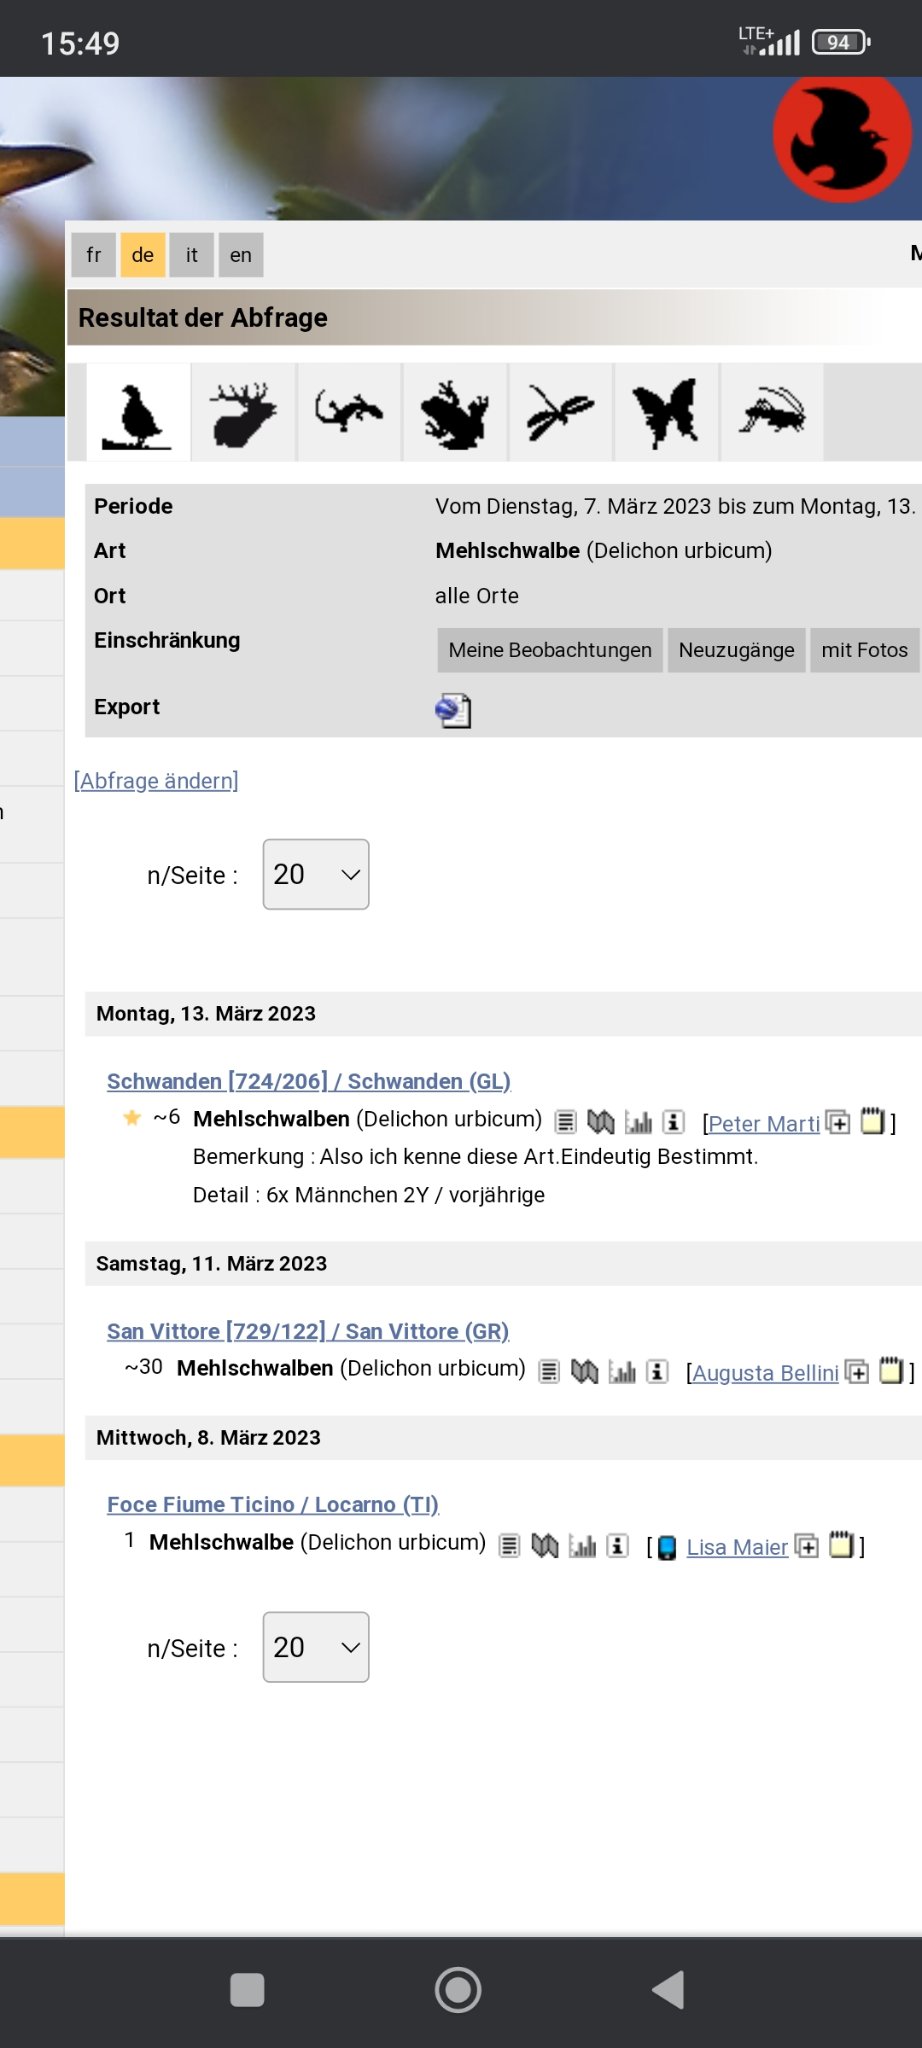Switch language to fr
This screenshot has width=922, height=2048.
tap(94, 255)
